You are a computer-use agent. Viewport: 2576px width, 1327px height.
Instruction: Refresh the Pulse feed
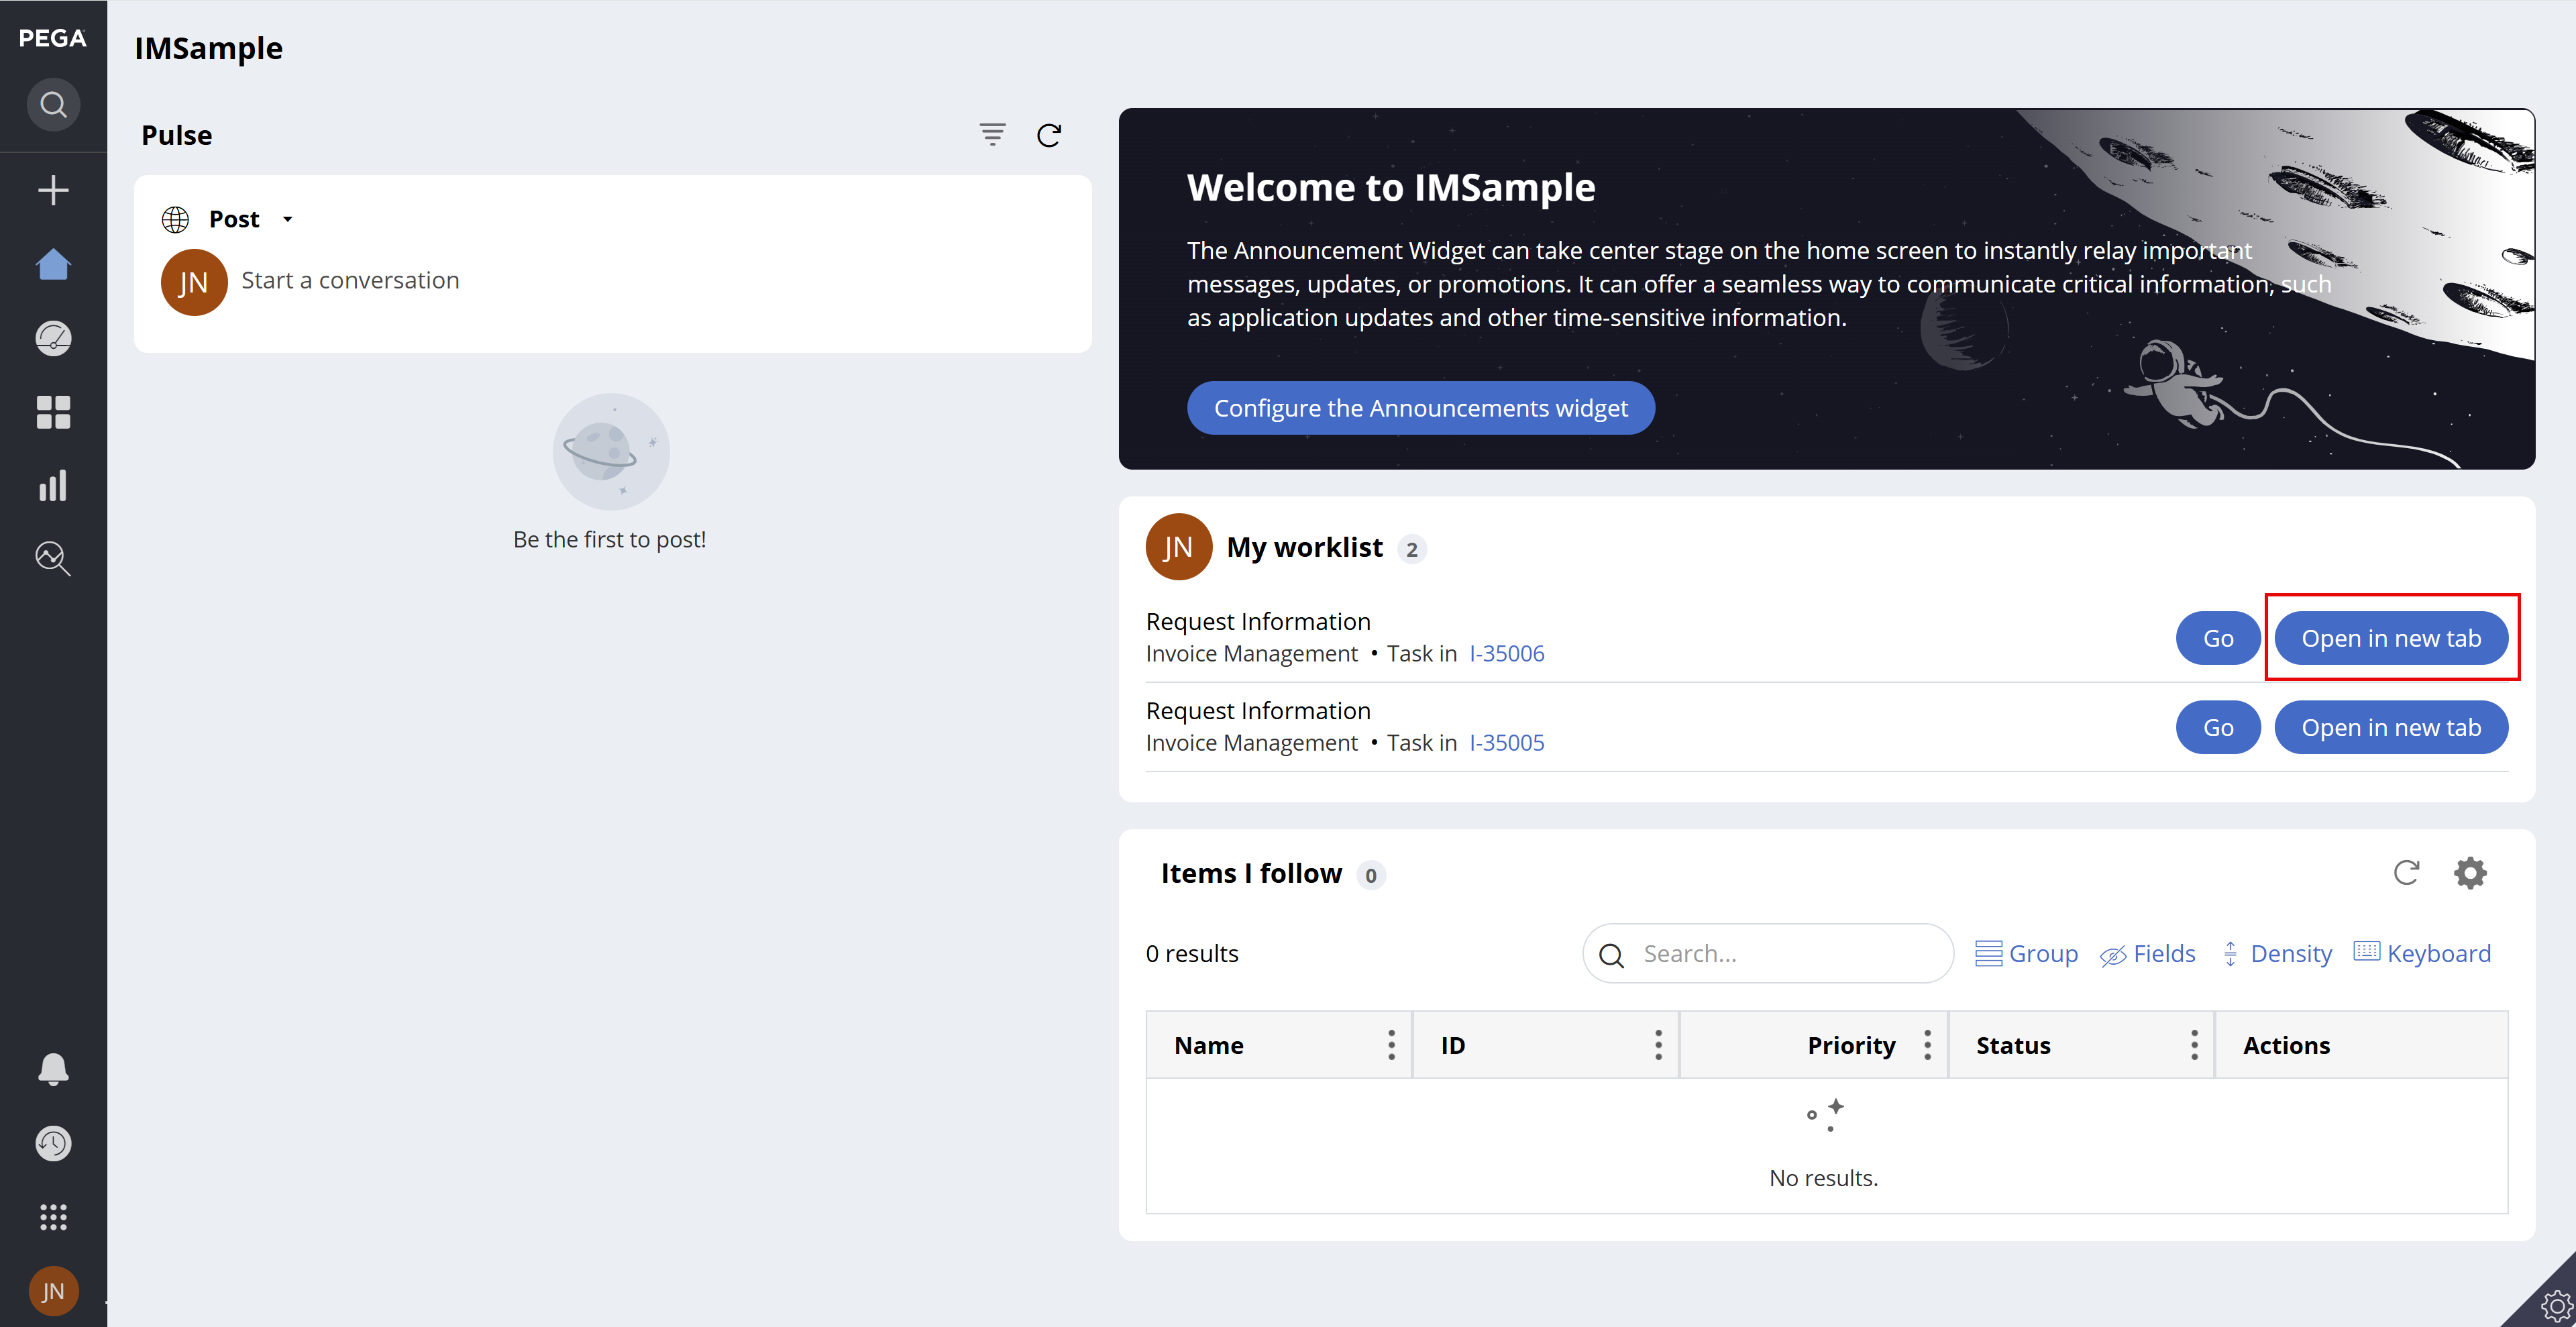1049,135
